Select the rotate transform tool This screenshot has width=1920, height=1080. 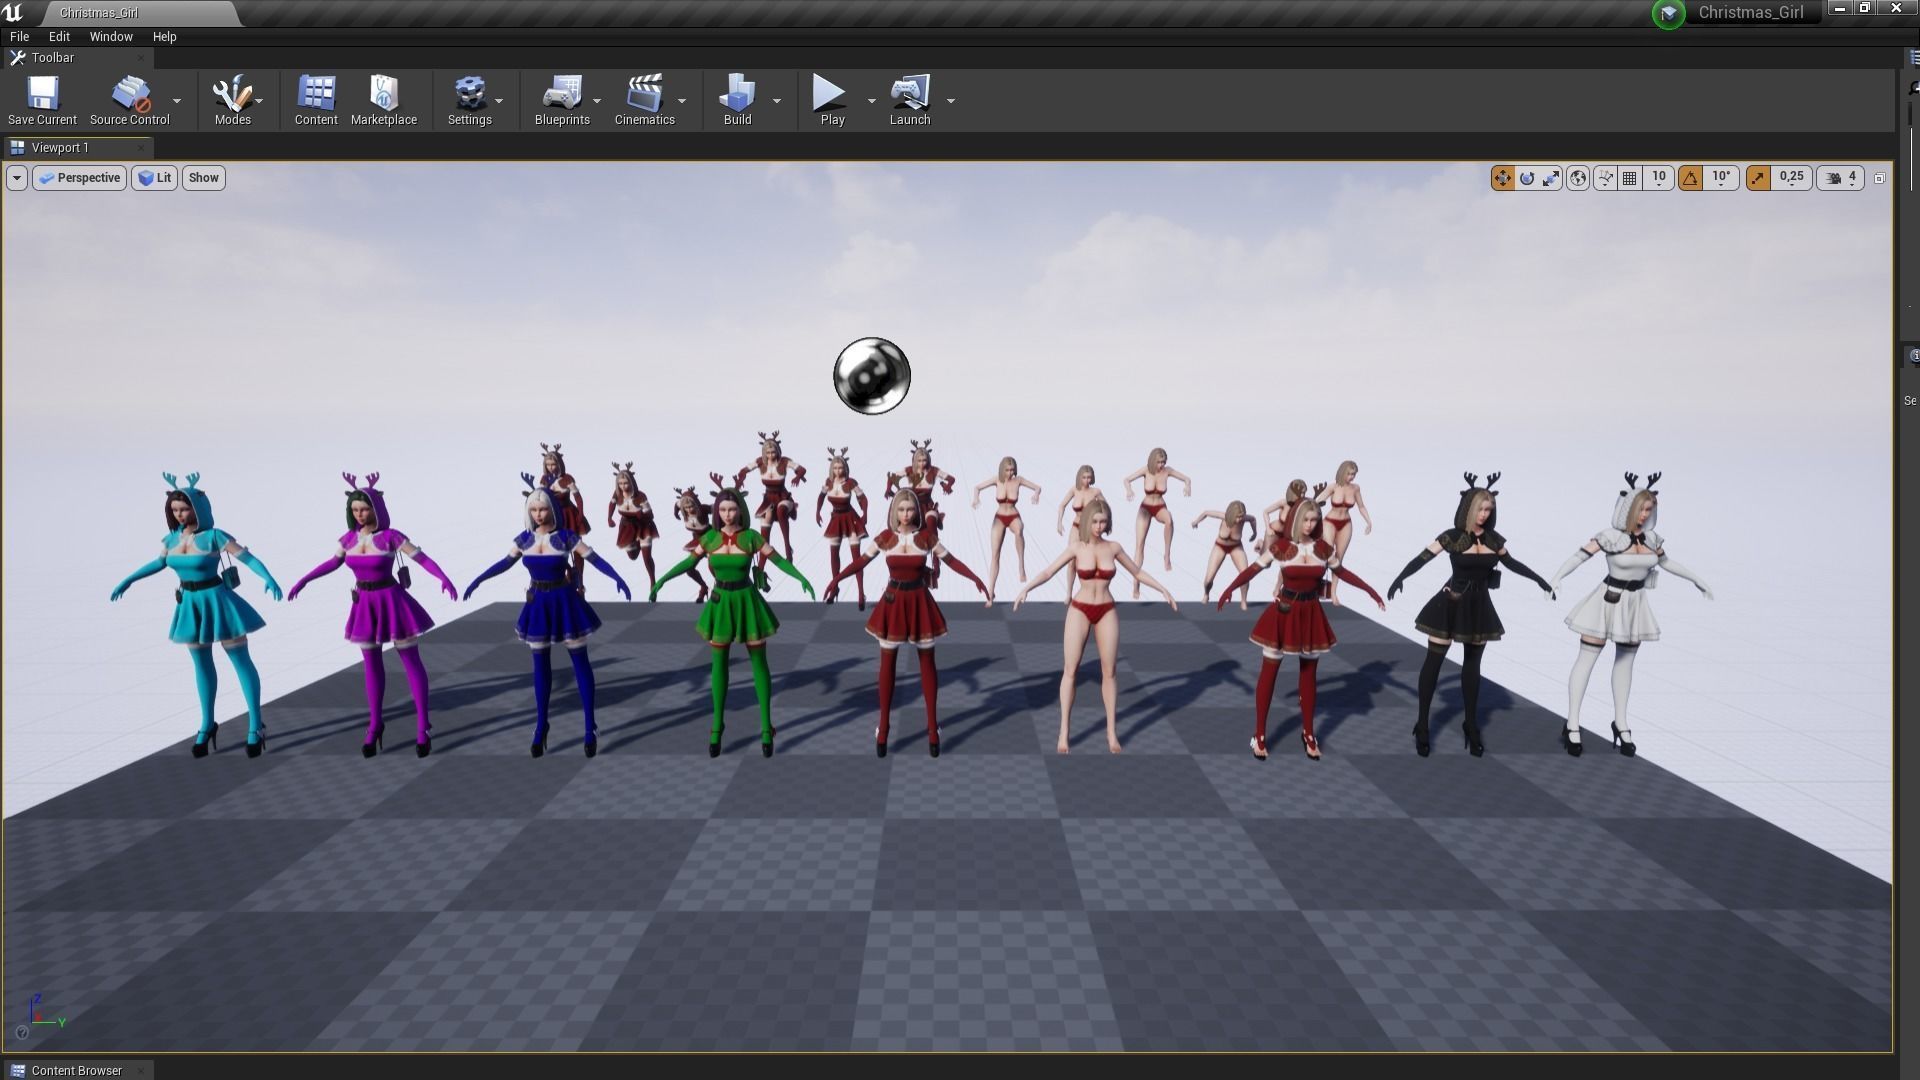(1527, 178)
